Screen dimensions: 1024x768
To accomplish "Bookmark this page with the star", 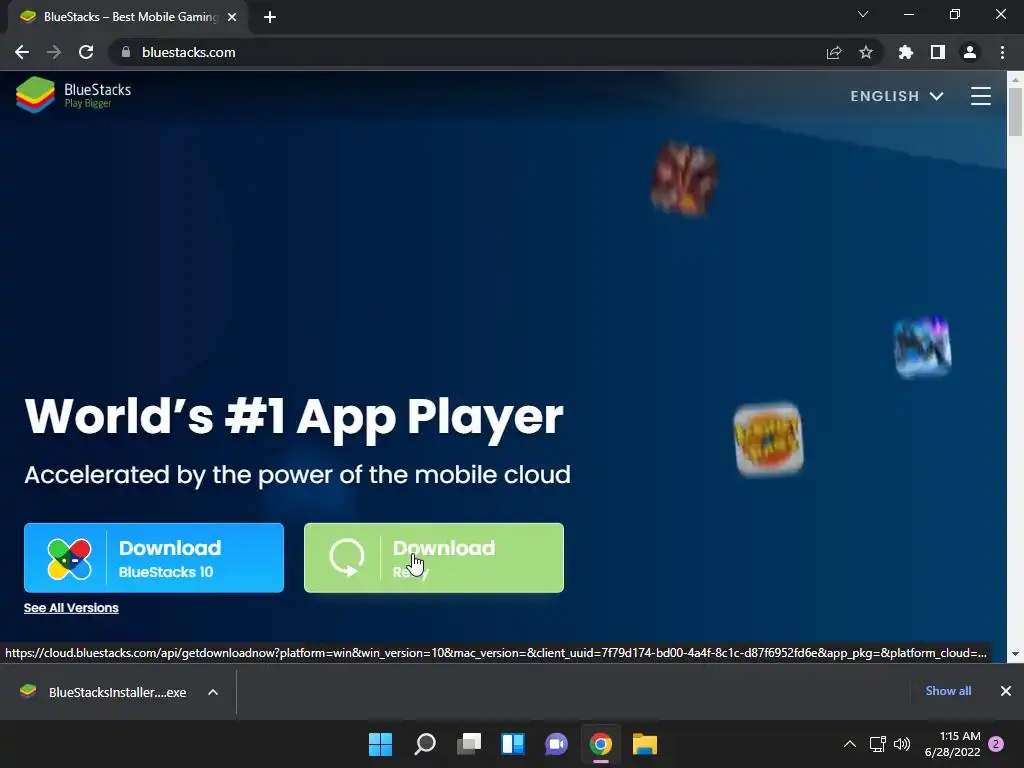I will point(866,52).
